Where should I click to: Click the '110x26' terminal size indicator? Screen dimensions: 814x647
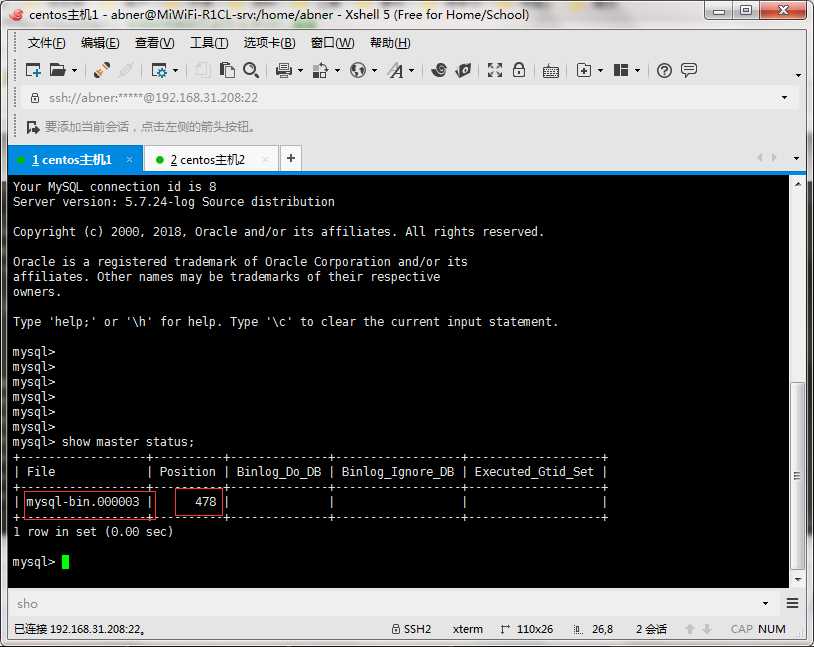pyautogui.click(x=527, y=629)
